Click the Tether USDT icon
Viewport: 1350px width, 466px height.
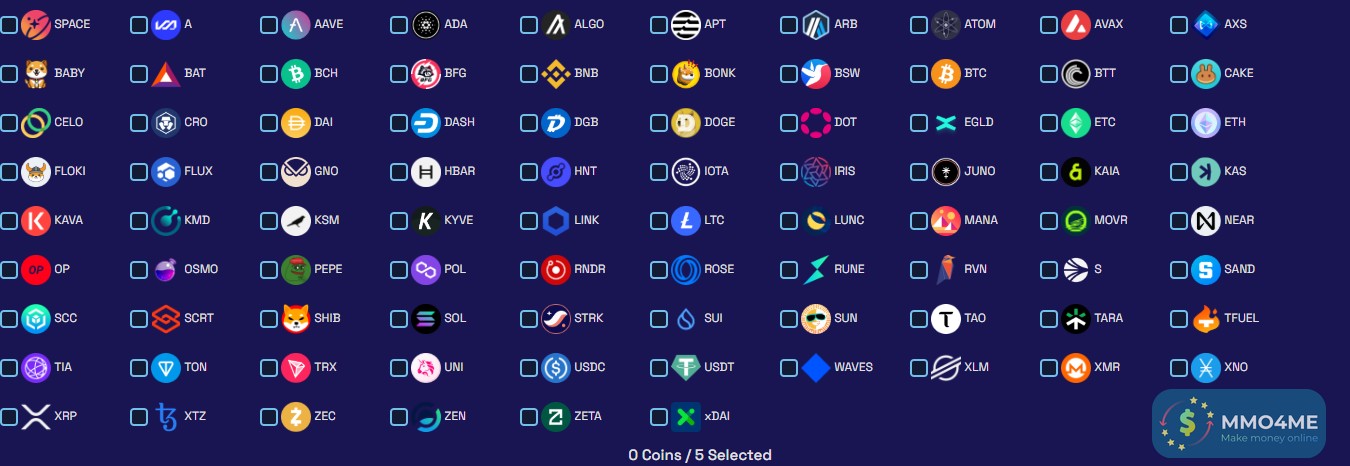pyautogui.click(x=686, y=367)
